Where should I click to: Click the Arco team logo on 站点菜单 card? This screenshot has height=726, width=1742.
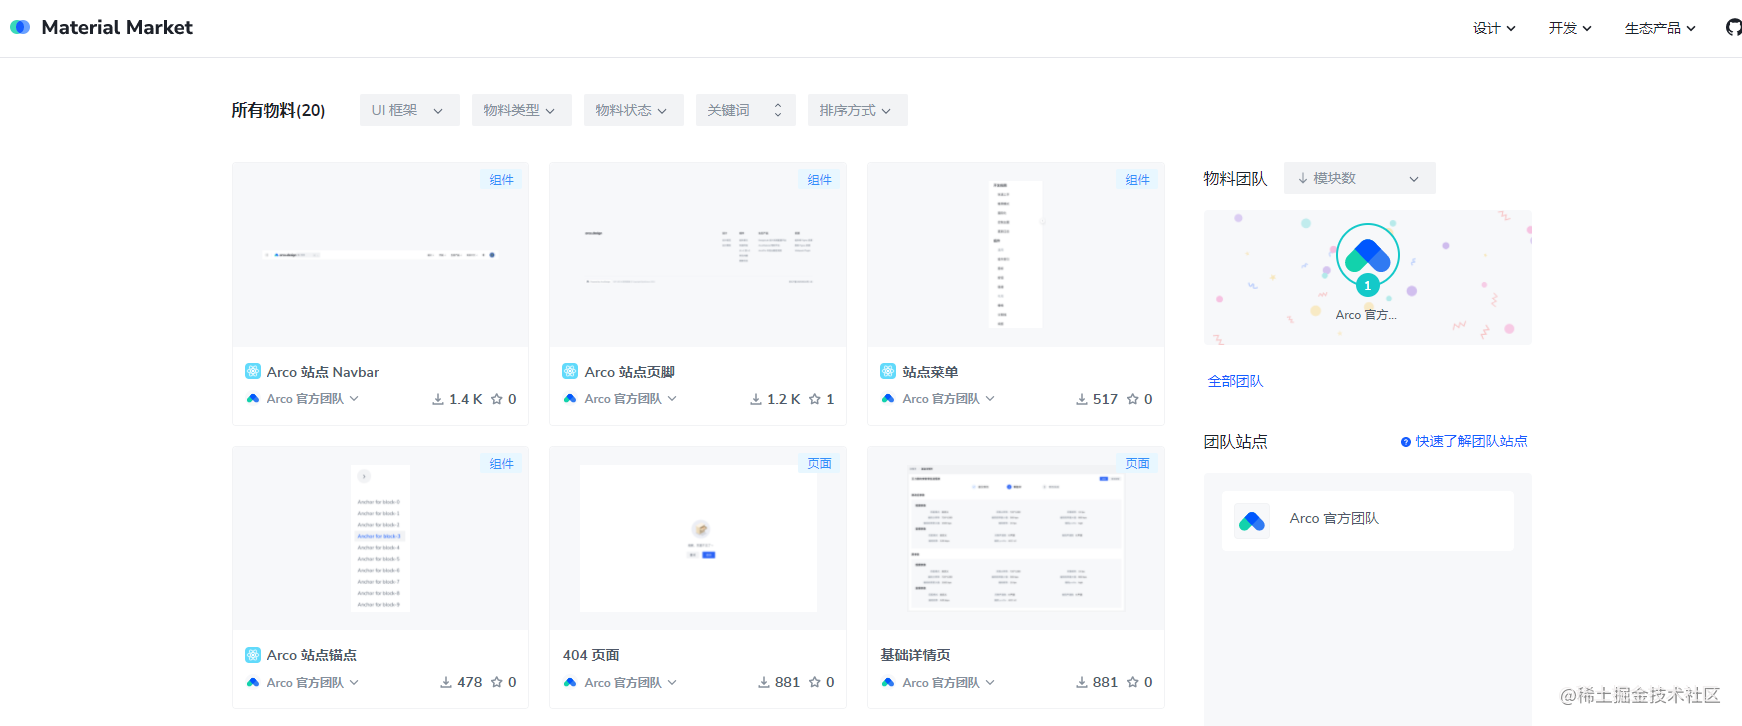(888, 398)
